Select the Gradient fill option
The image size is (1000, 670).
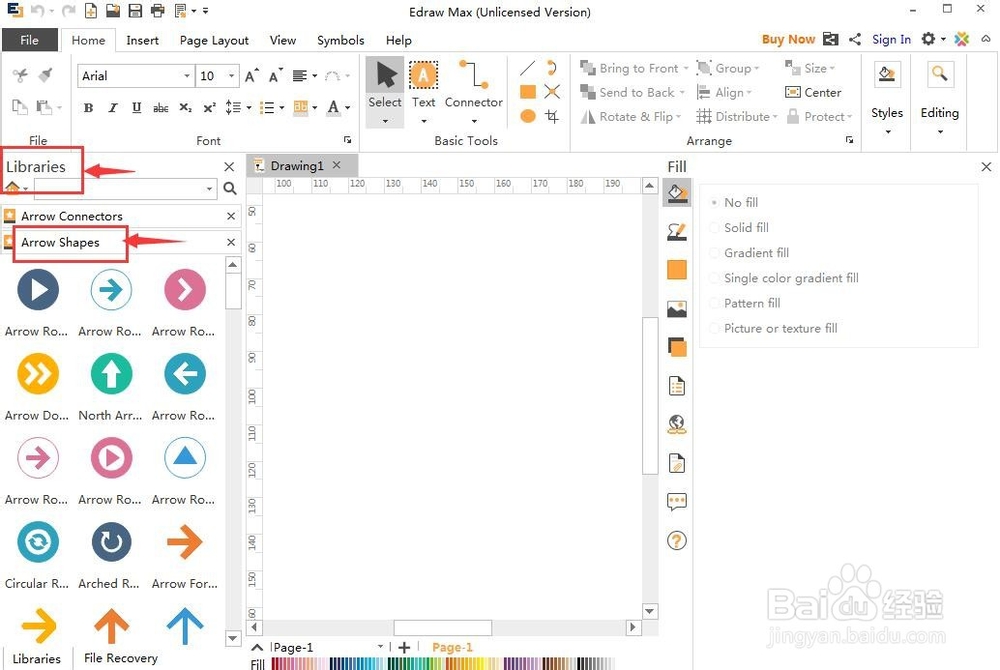coord(749,253)
